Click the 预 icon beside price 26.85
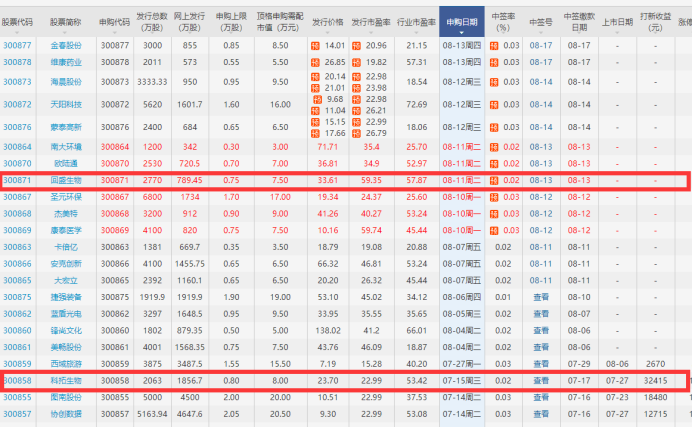692x427 pixels. 315,63
